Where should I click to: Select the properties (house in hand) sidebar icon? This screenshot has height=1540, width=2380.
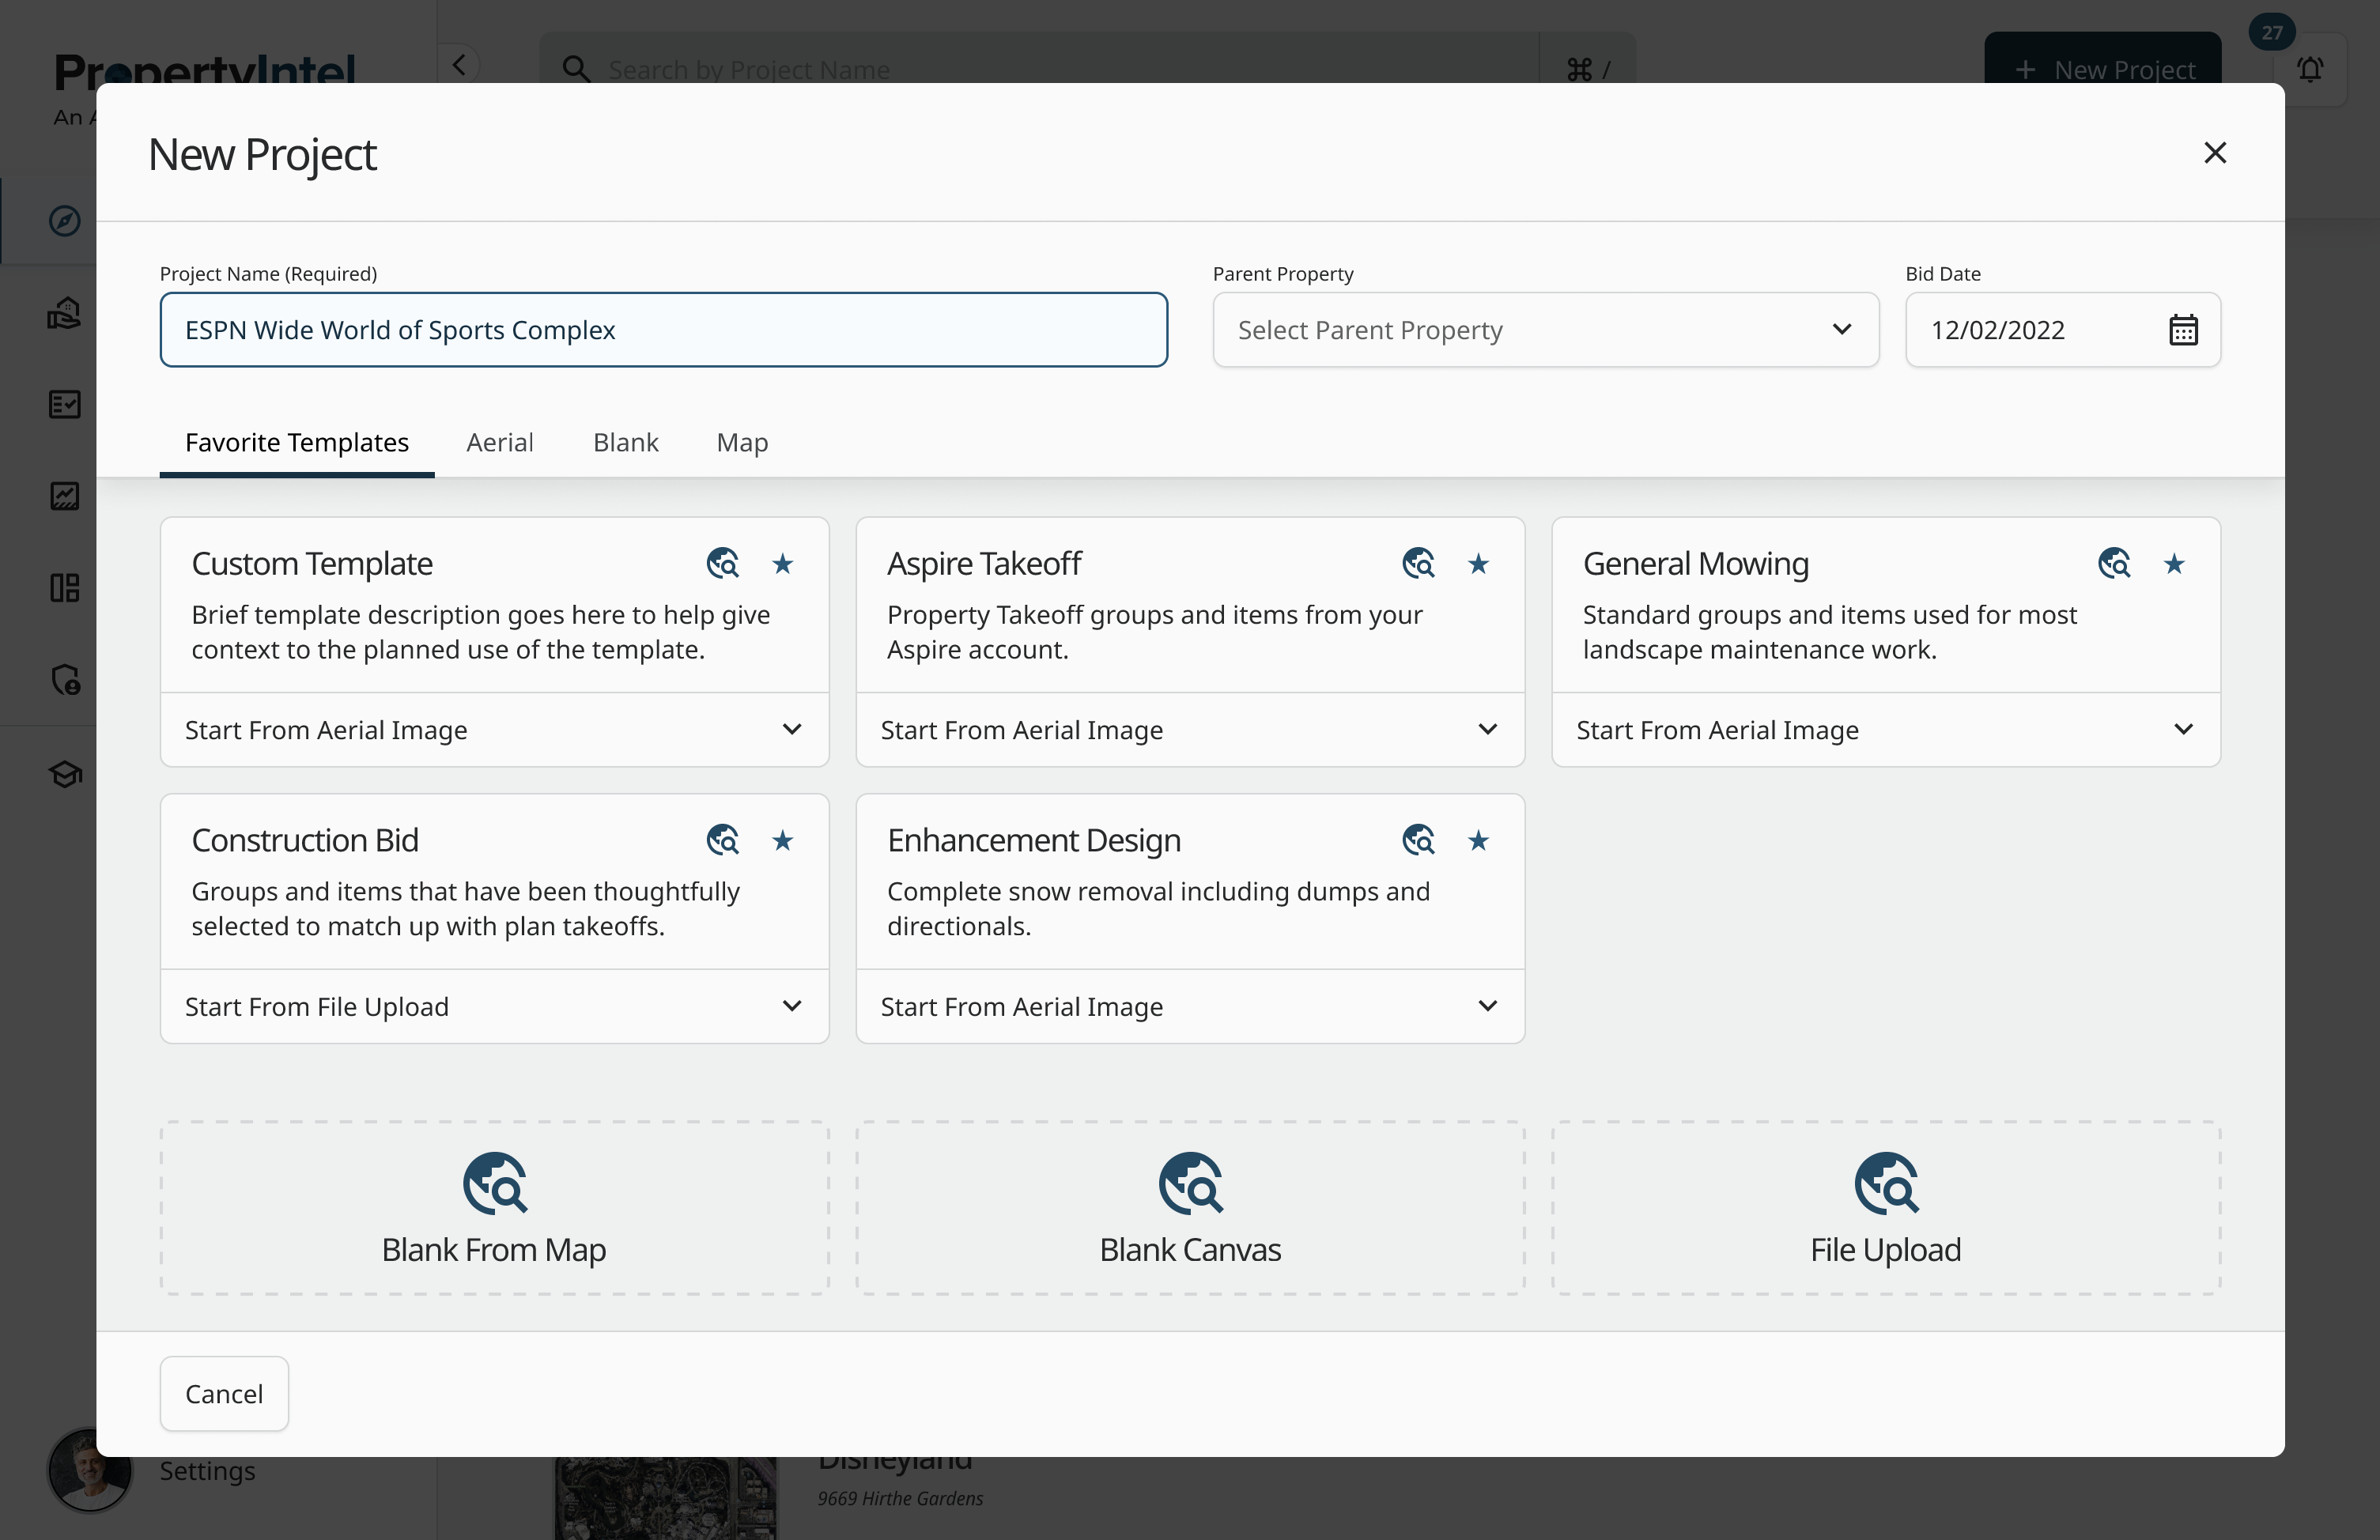point(64,312)
